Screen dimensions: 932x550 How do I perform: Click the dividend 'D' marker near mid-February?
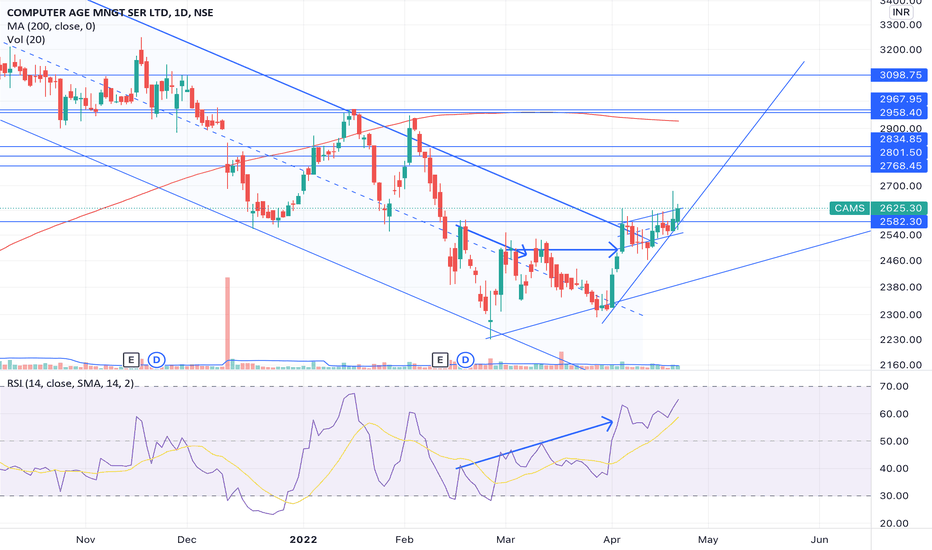[x=465, y=360]
